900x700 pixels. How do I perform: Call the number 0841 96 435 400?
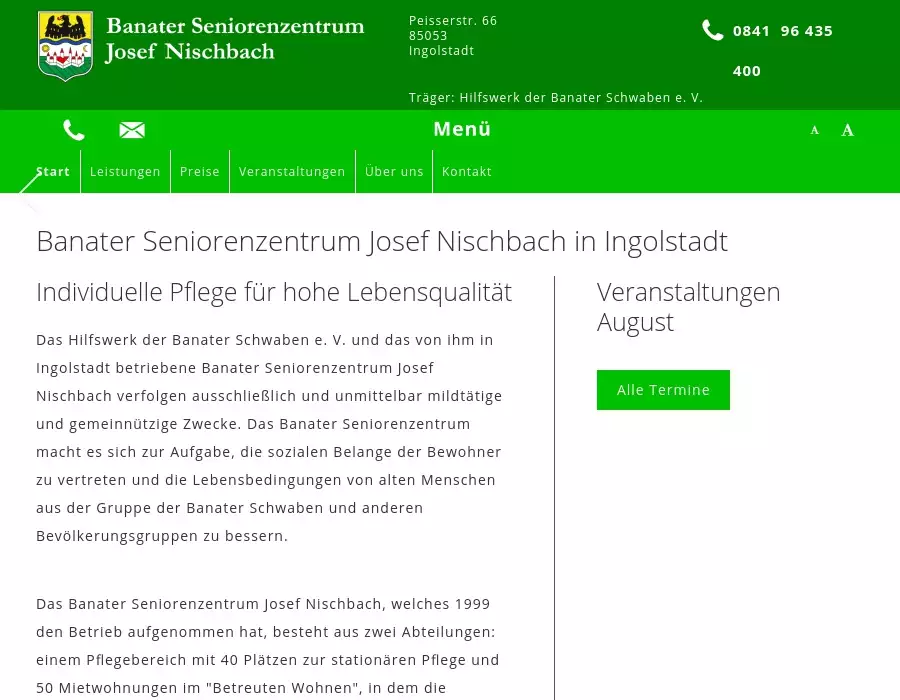point(782,31)
